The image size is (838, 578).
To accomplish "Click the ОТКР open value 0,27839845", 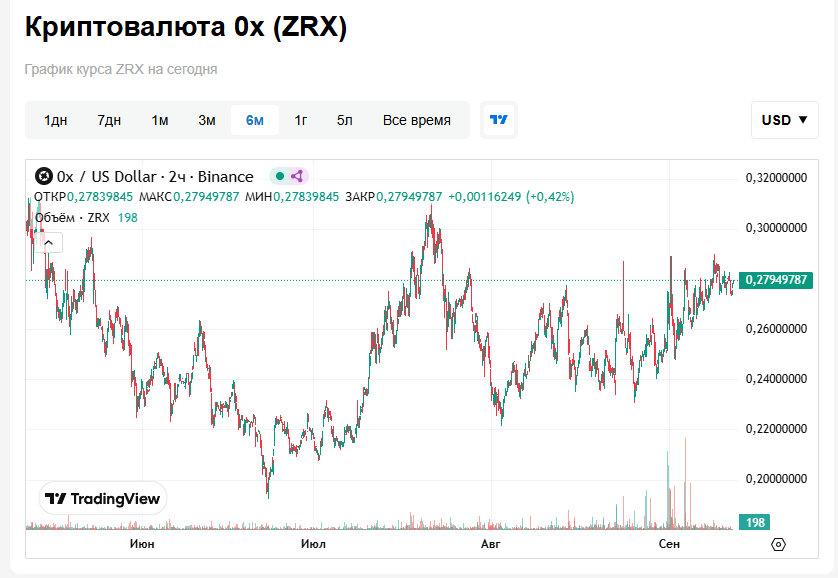I will pos(100,197).
